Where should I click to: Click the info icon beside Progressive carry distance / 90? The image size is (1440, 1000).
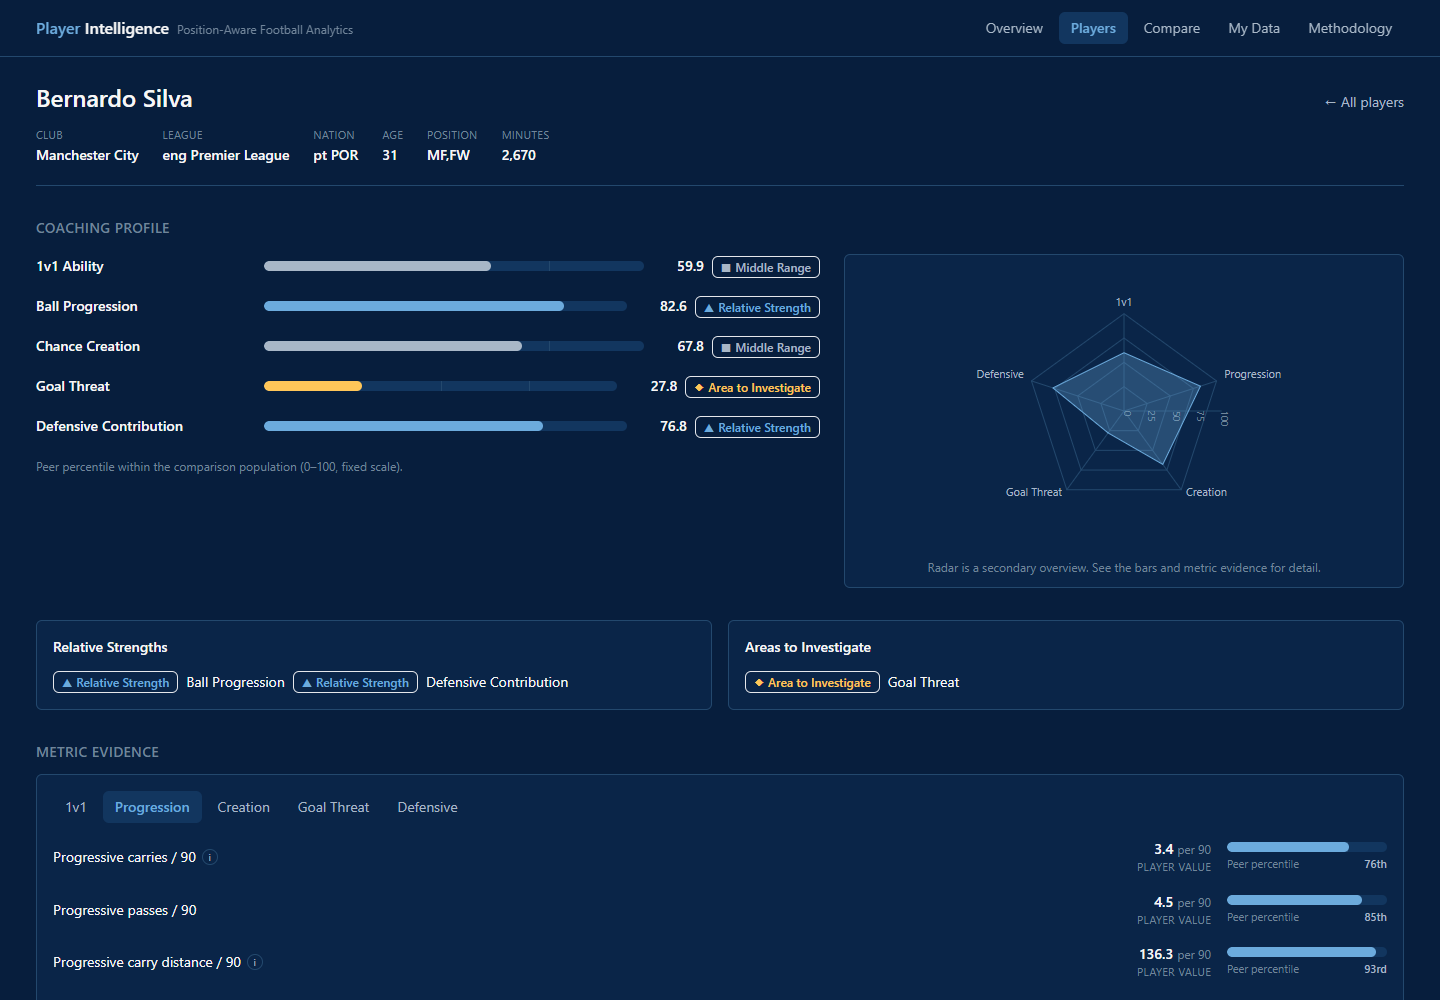point(255,962)
